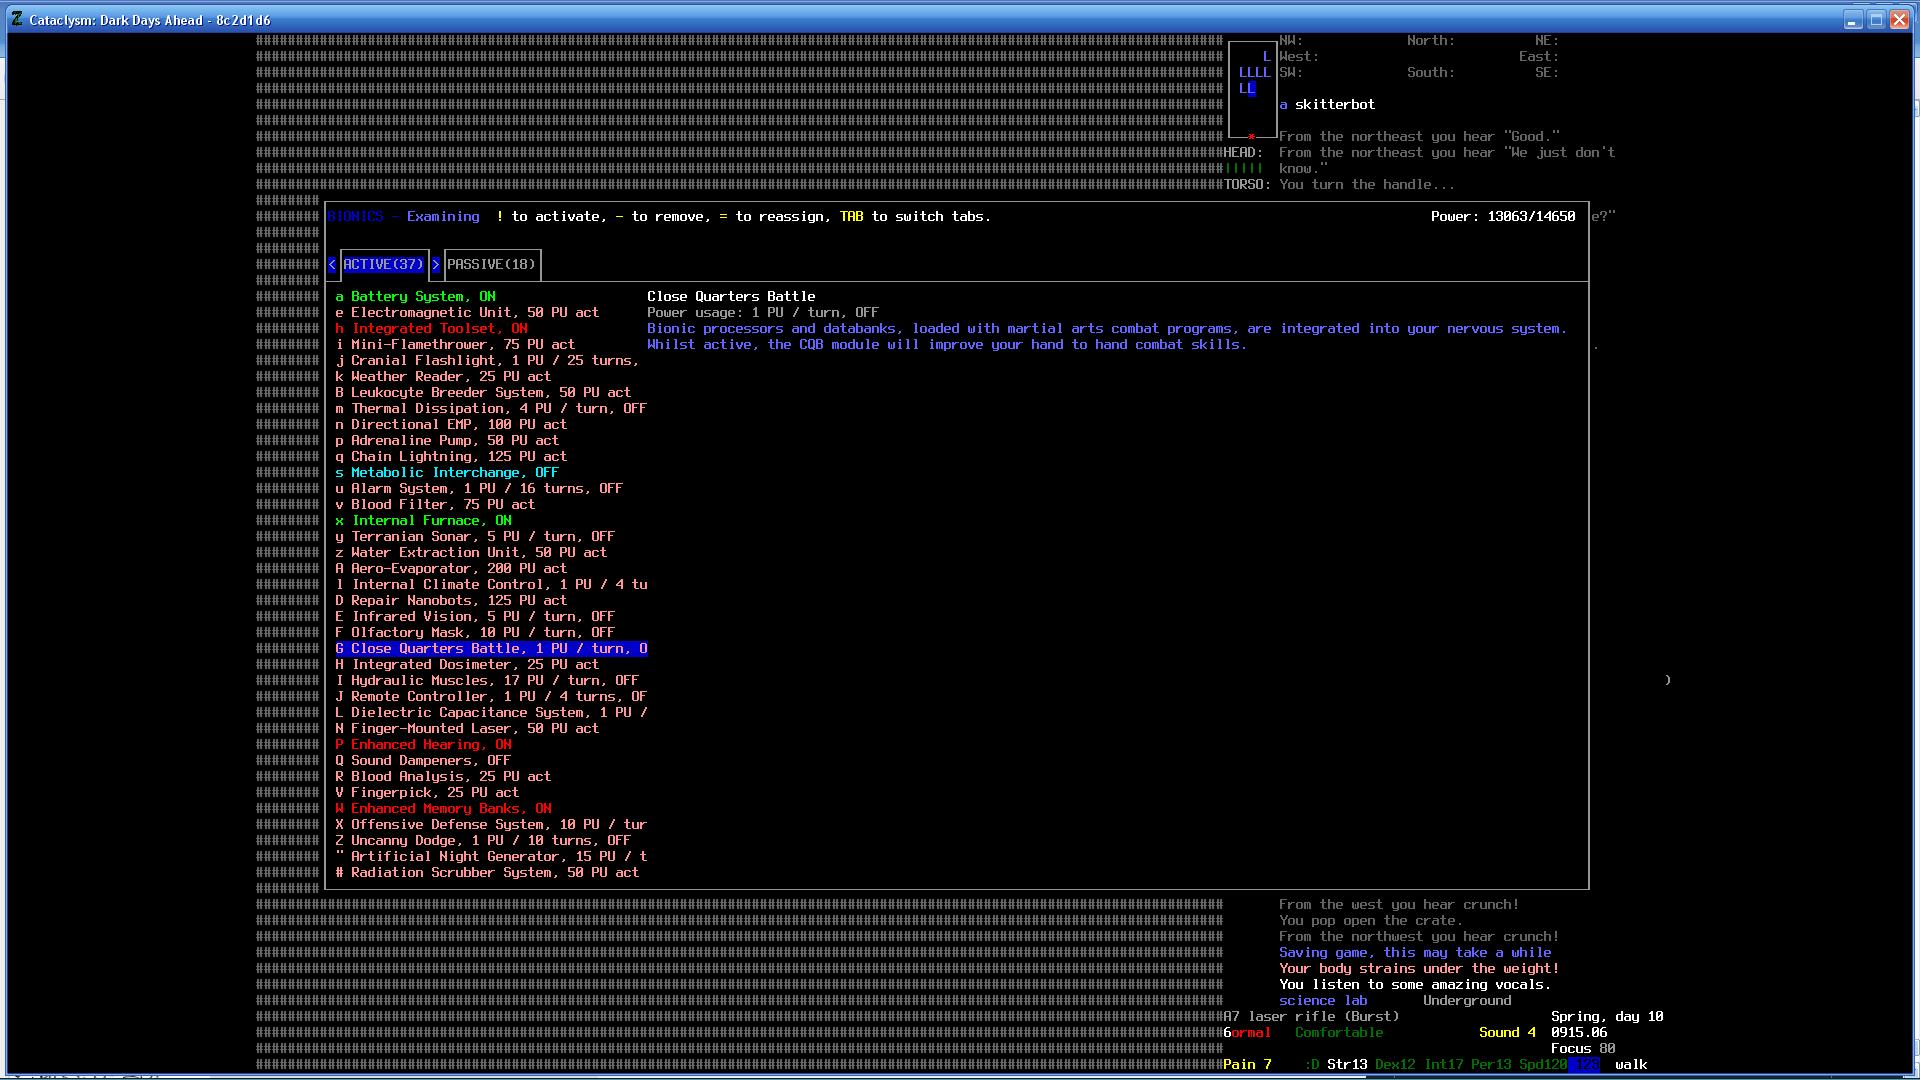This screenshot has height=1080, width=1920.
Task: Minimize the Cataclysm window
Action: point(1853,20)
